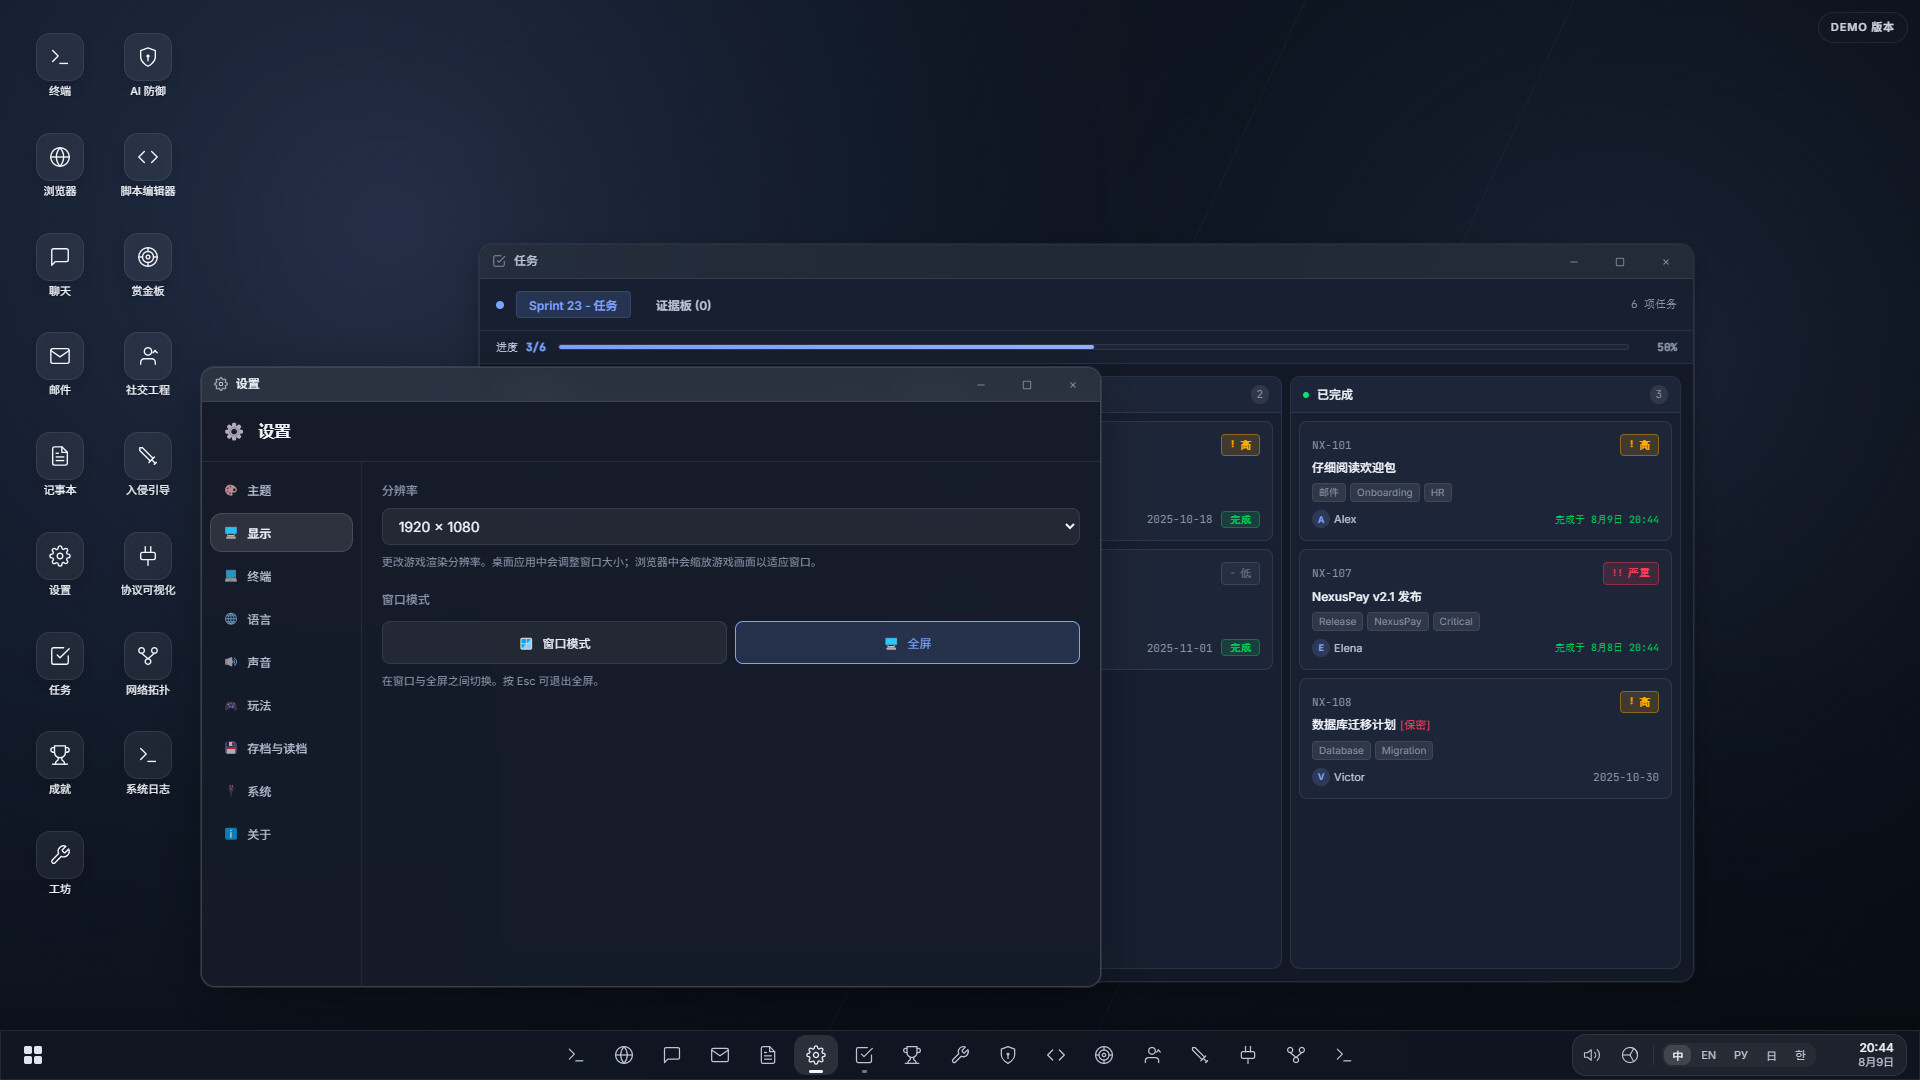Open the 脚本编辑器 script editor icon
Viewport: 1920px width, 1080px height.
[148, 166]
